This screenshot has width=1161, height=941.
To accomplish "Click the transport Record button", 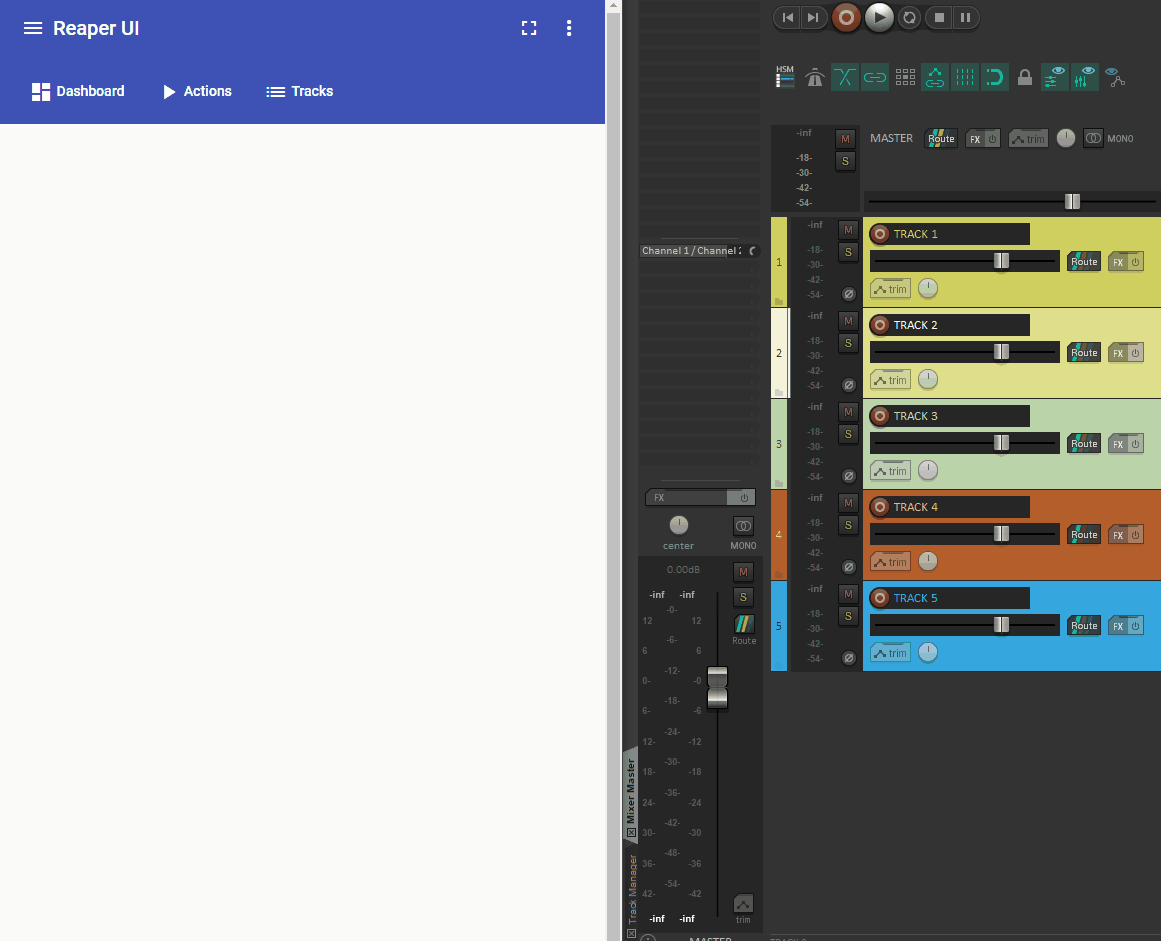I will coord(846,17).
